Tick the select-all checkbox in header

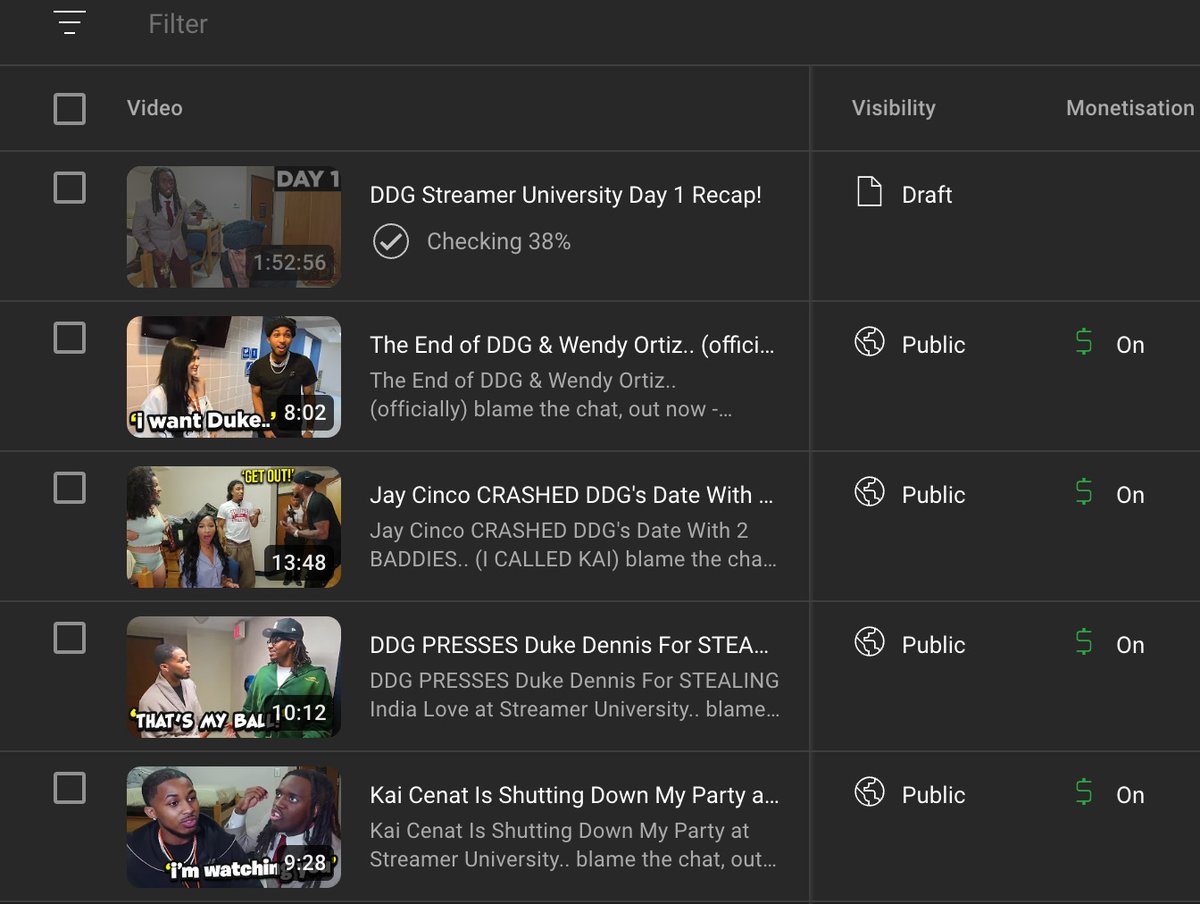(x=69, y=108)
